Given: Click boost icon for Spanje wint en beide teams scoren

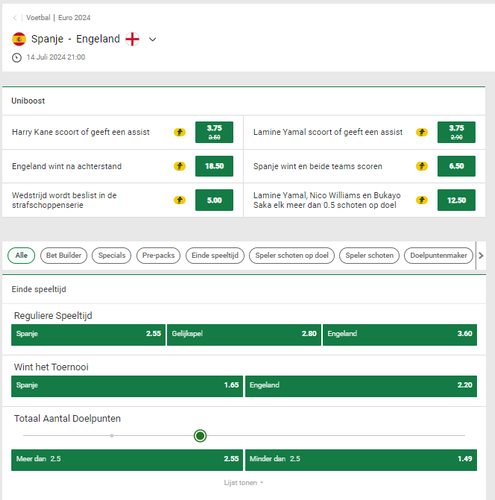Looking at the screenshot, I should (422, 166).
